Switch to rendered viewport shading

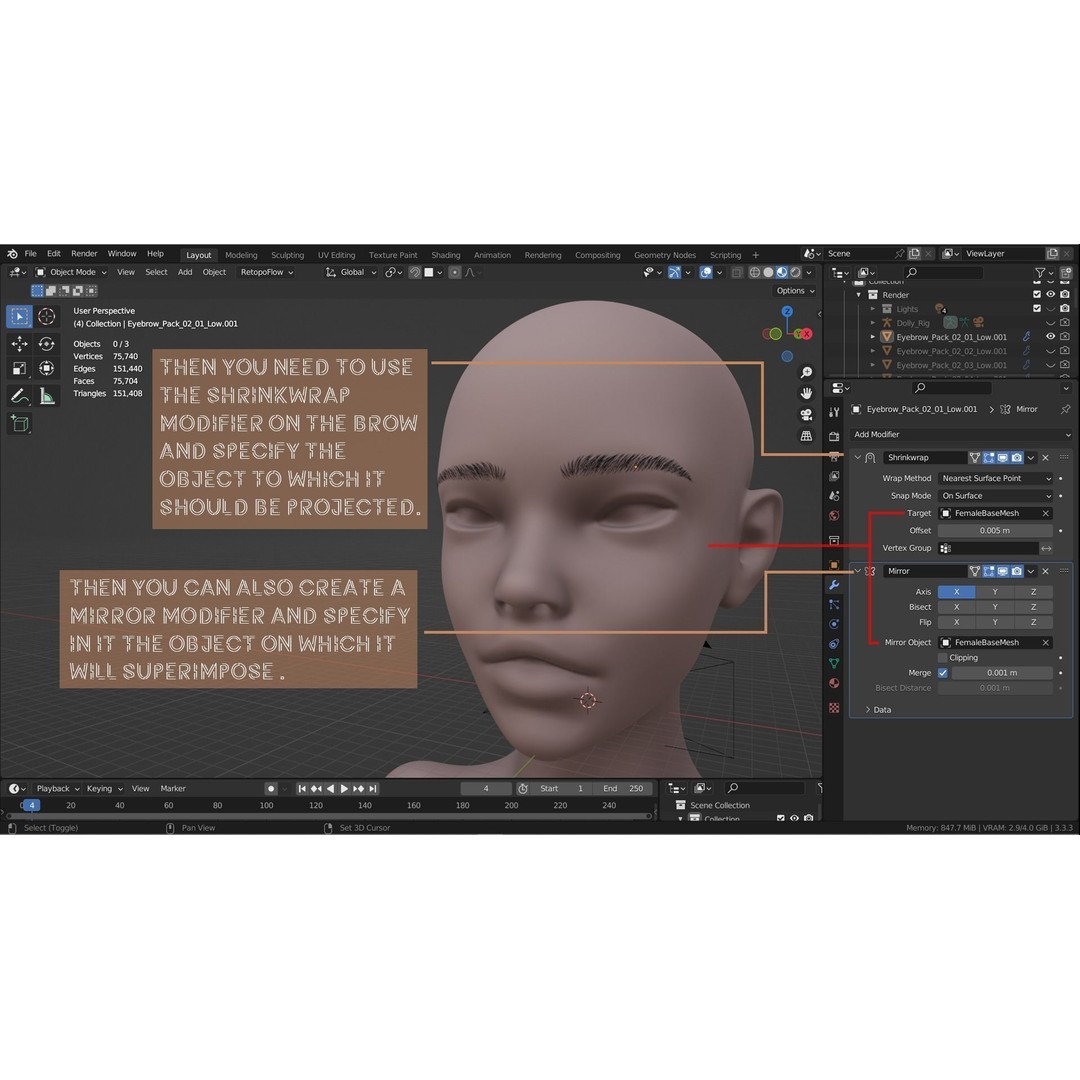coord(796,273)
